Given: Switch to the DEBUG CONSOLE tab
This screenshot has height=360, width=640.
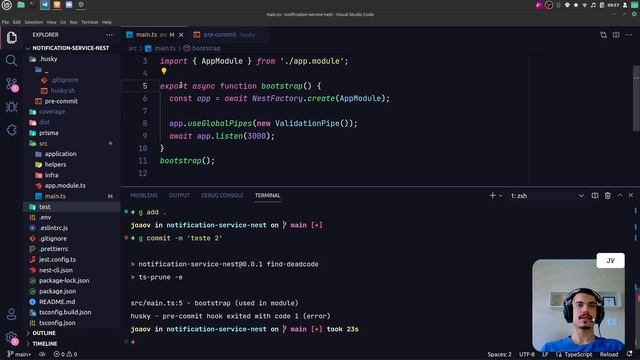Looking at the screenshot, I should [x=222, y=196].
